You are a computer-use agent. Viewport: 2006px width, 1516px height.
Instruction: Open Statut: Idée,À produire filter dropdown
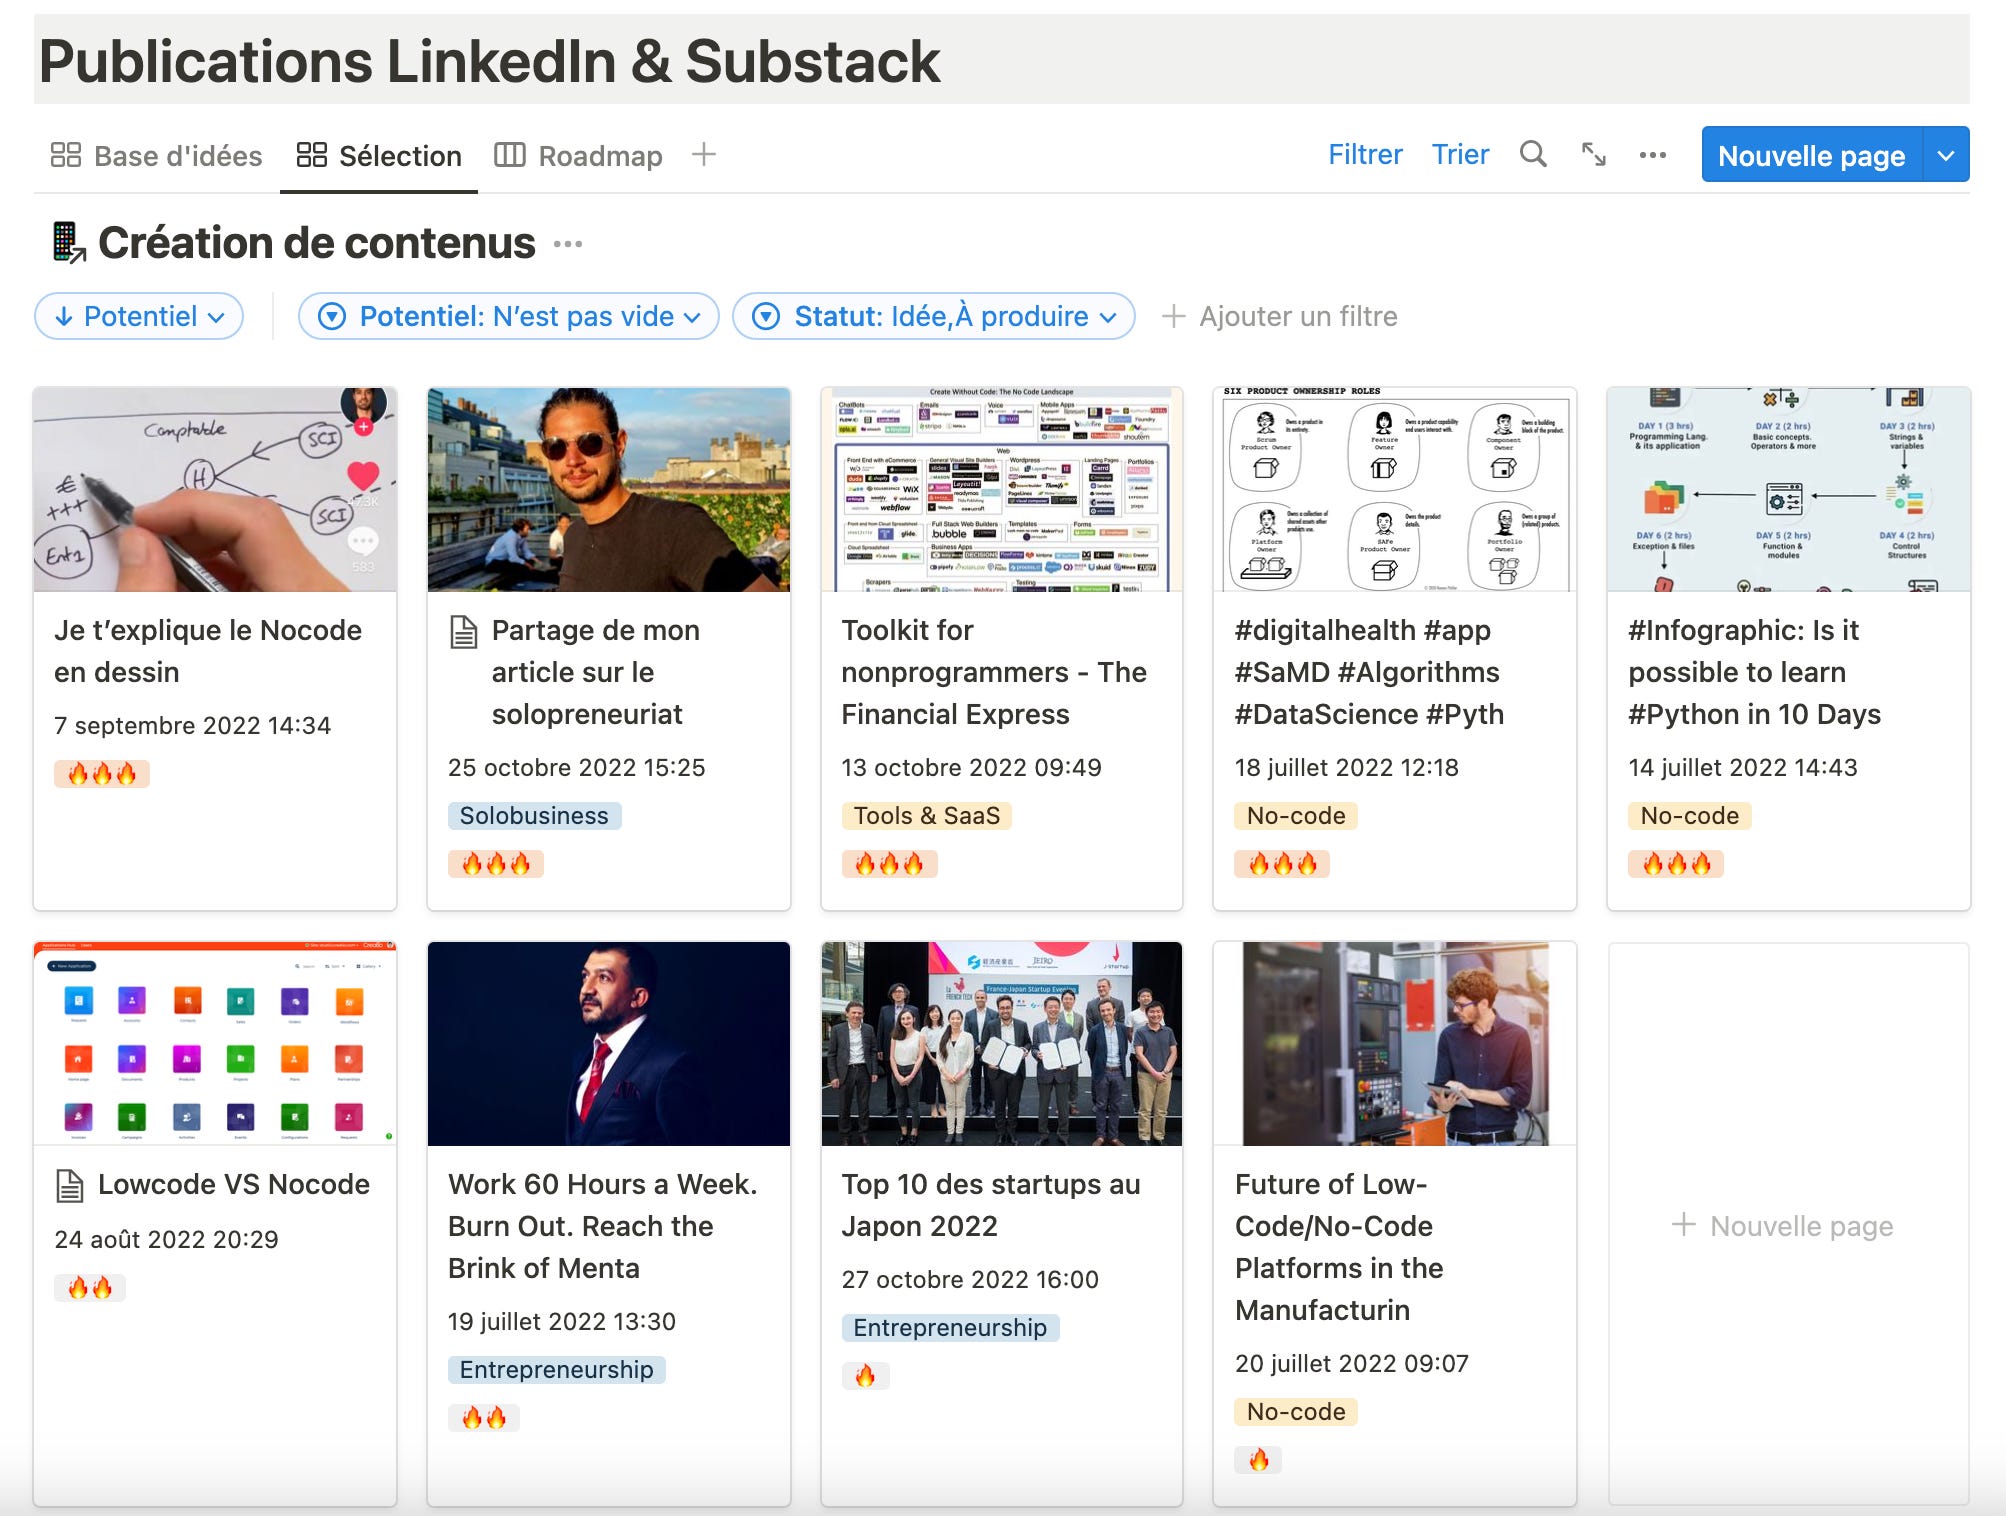coord(933,316)
